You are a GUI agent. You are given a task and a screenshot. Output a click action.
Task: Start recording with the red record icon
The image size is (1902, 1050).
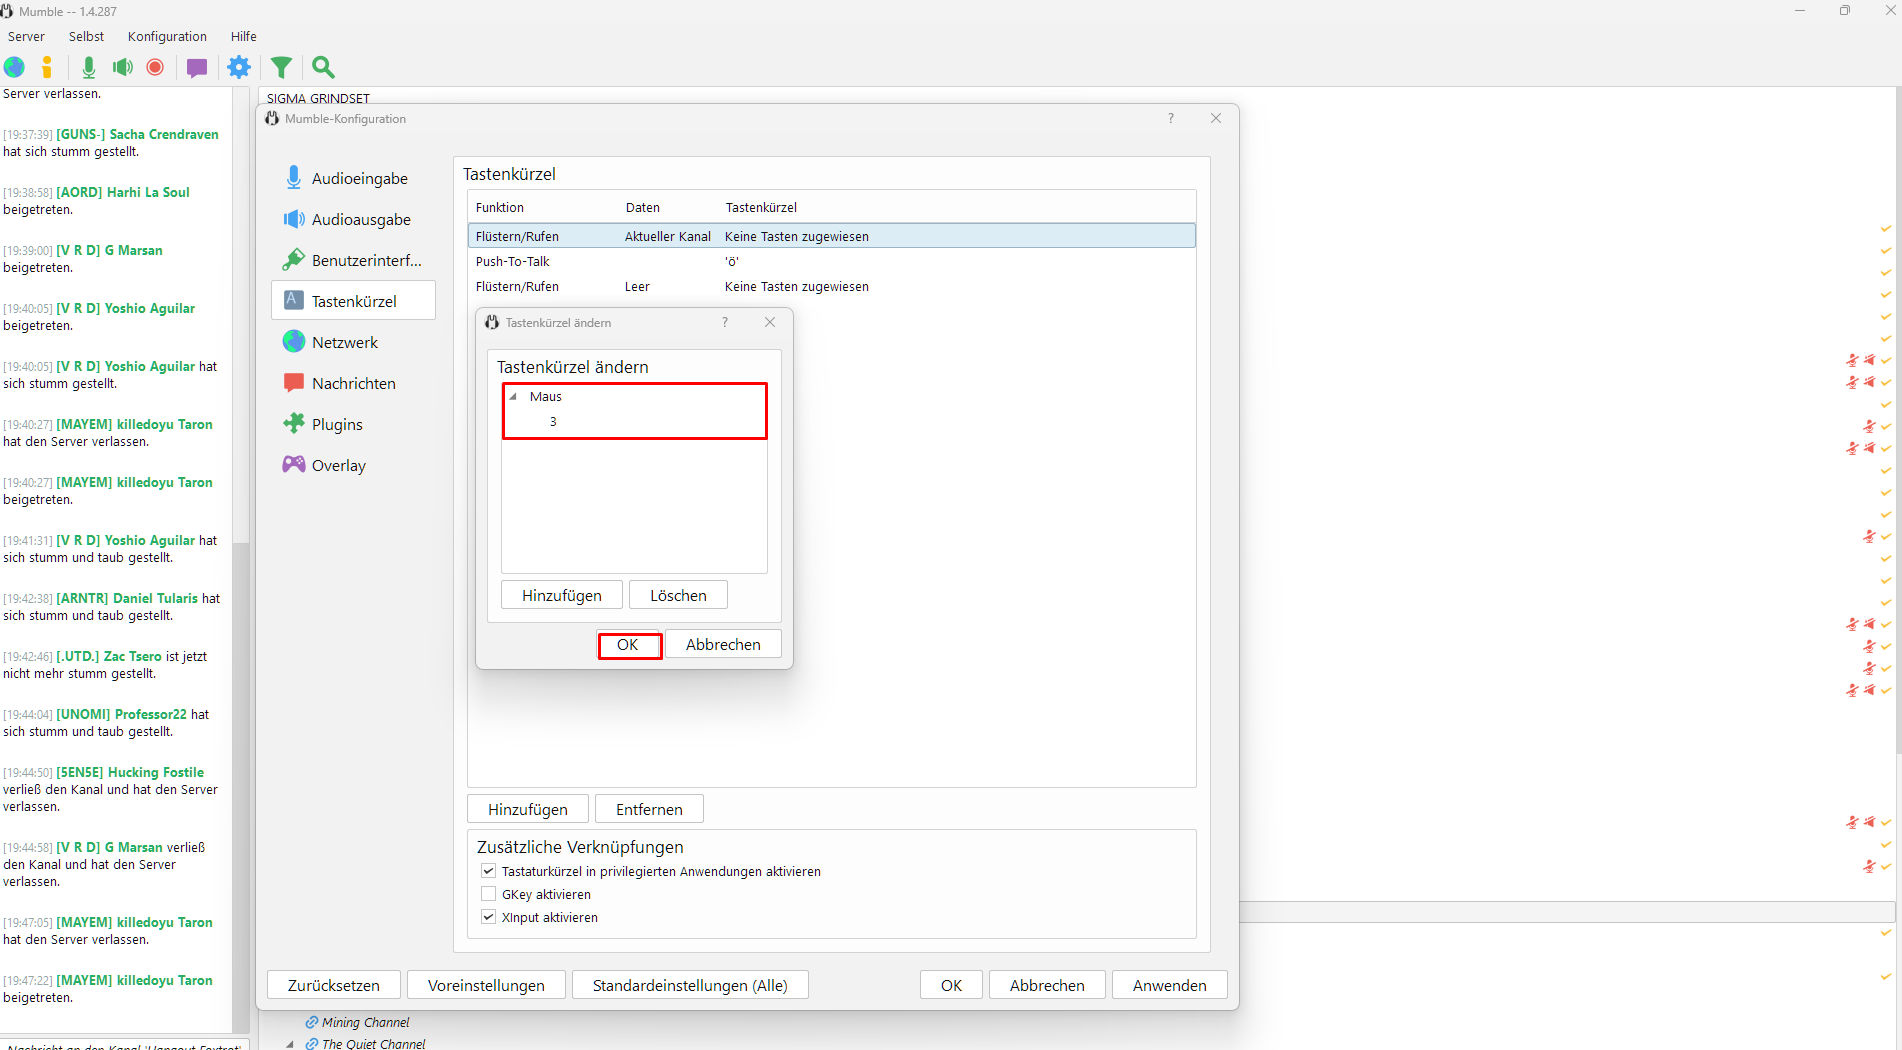155,67
